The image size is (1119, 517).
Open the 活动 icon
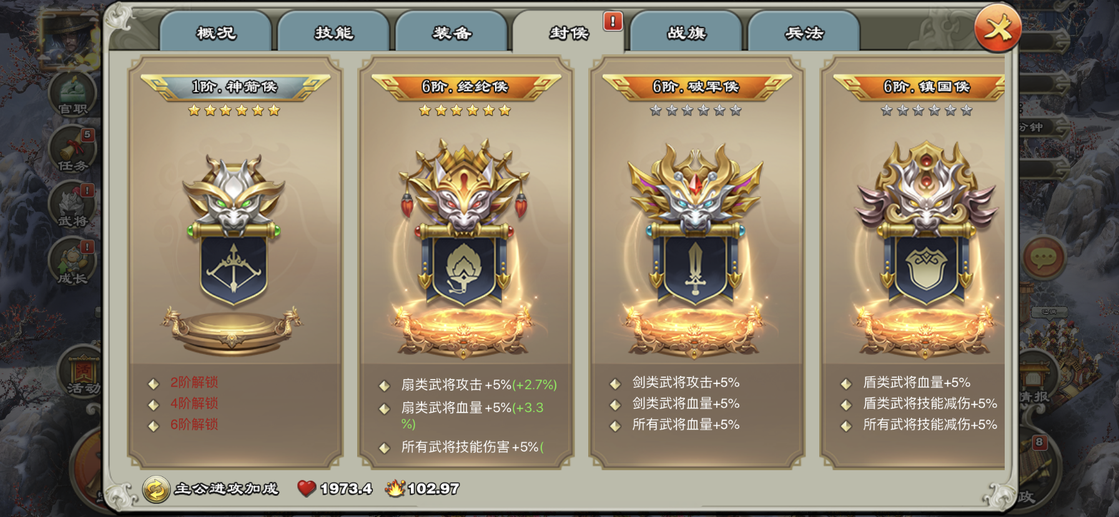pos(80,373)
